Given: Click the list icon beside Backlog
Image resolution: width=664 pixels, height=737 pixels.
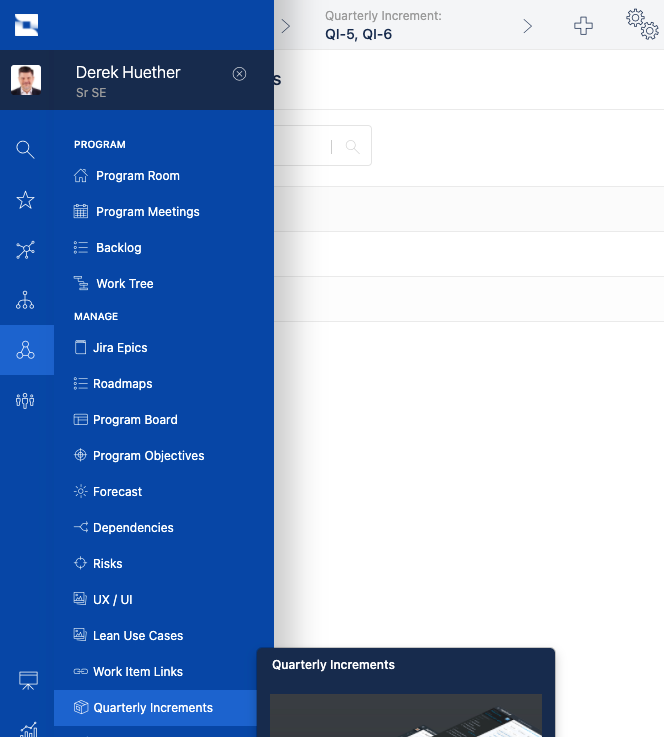Looking at the screenshot, I should 81,247.
